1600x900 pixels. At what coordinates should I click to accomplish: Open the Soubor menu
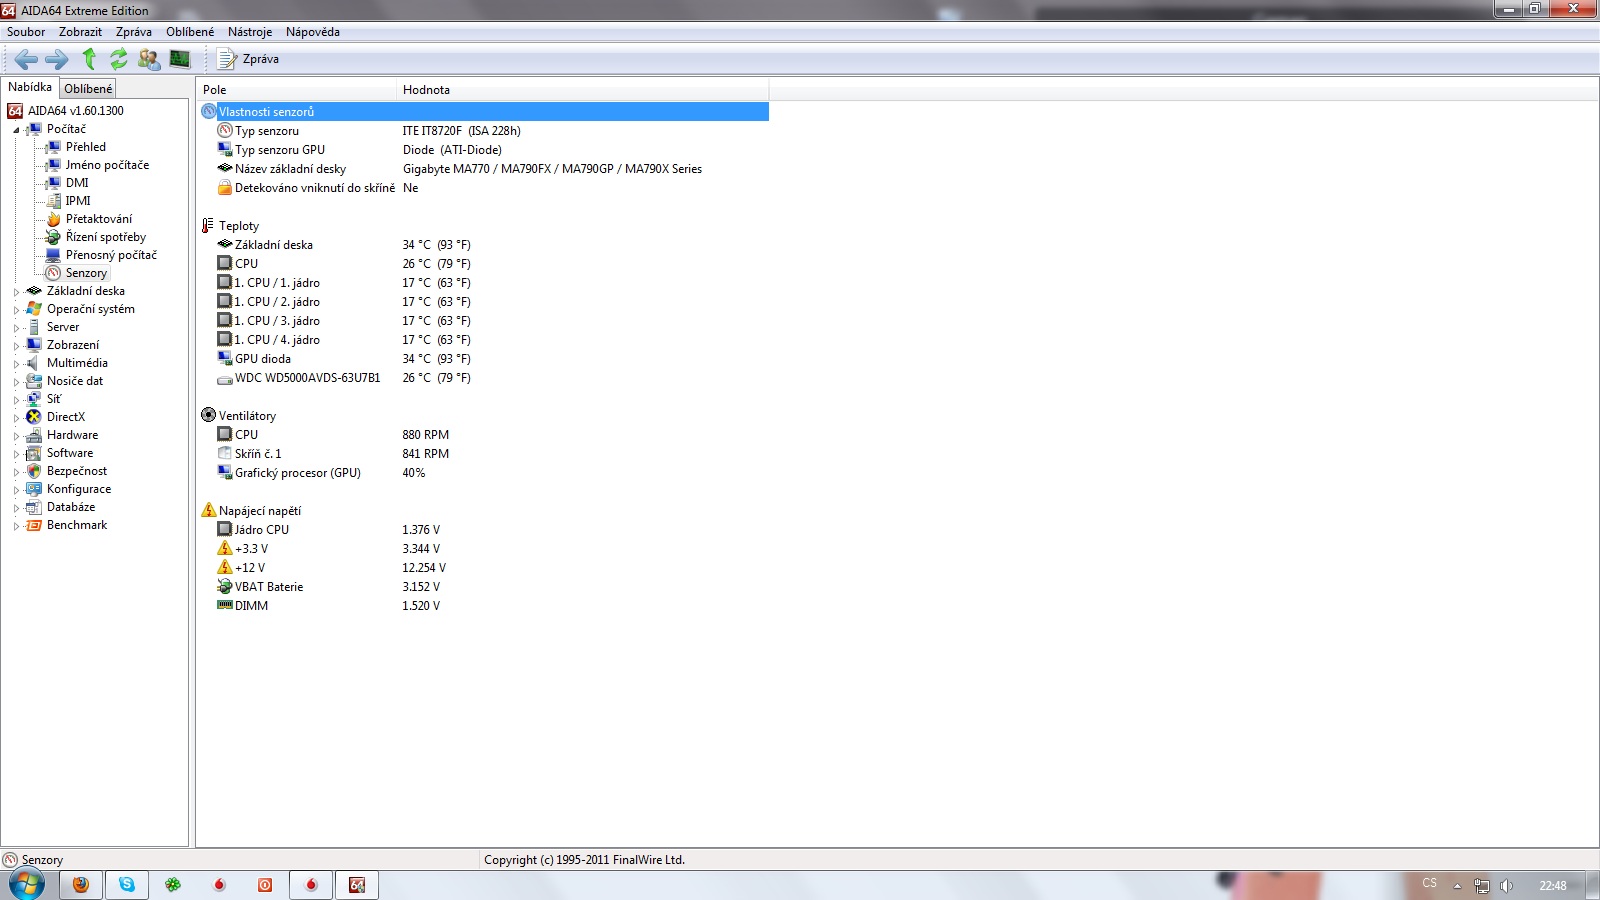(x=26, y=32)
